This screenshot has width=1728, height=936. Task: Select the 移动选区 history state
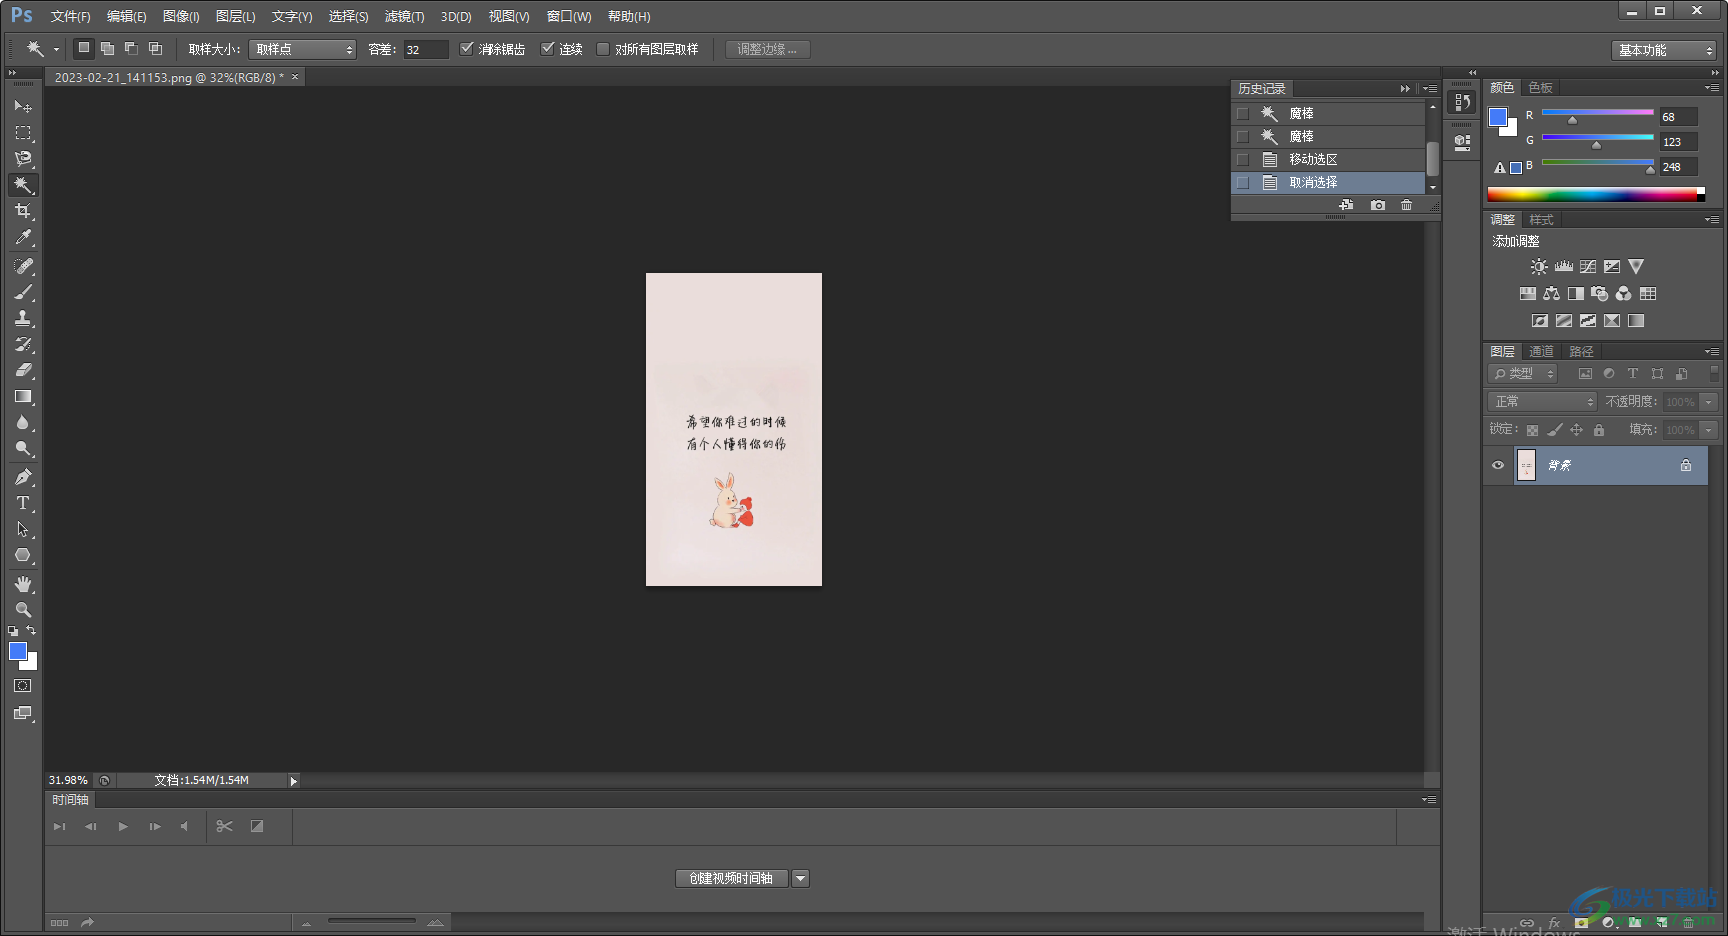coord(1328,160)
